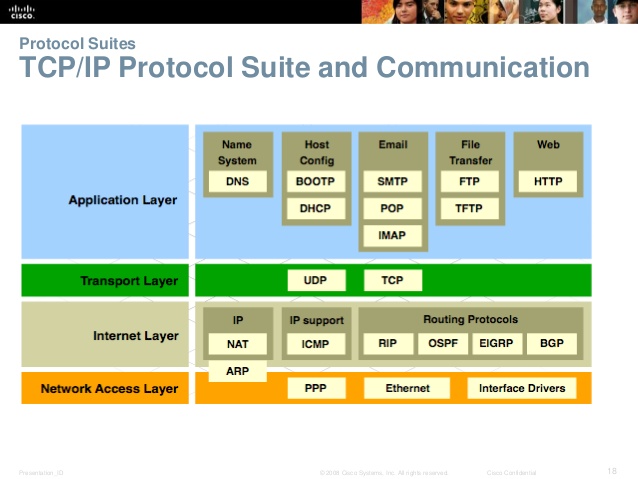Choose the FTP protocol box

(x=470, y=181)
